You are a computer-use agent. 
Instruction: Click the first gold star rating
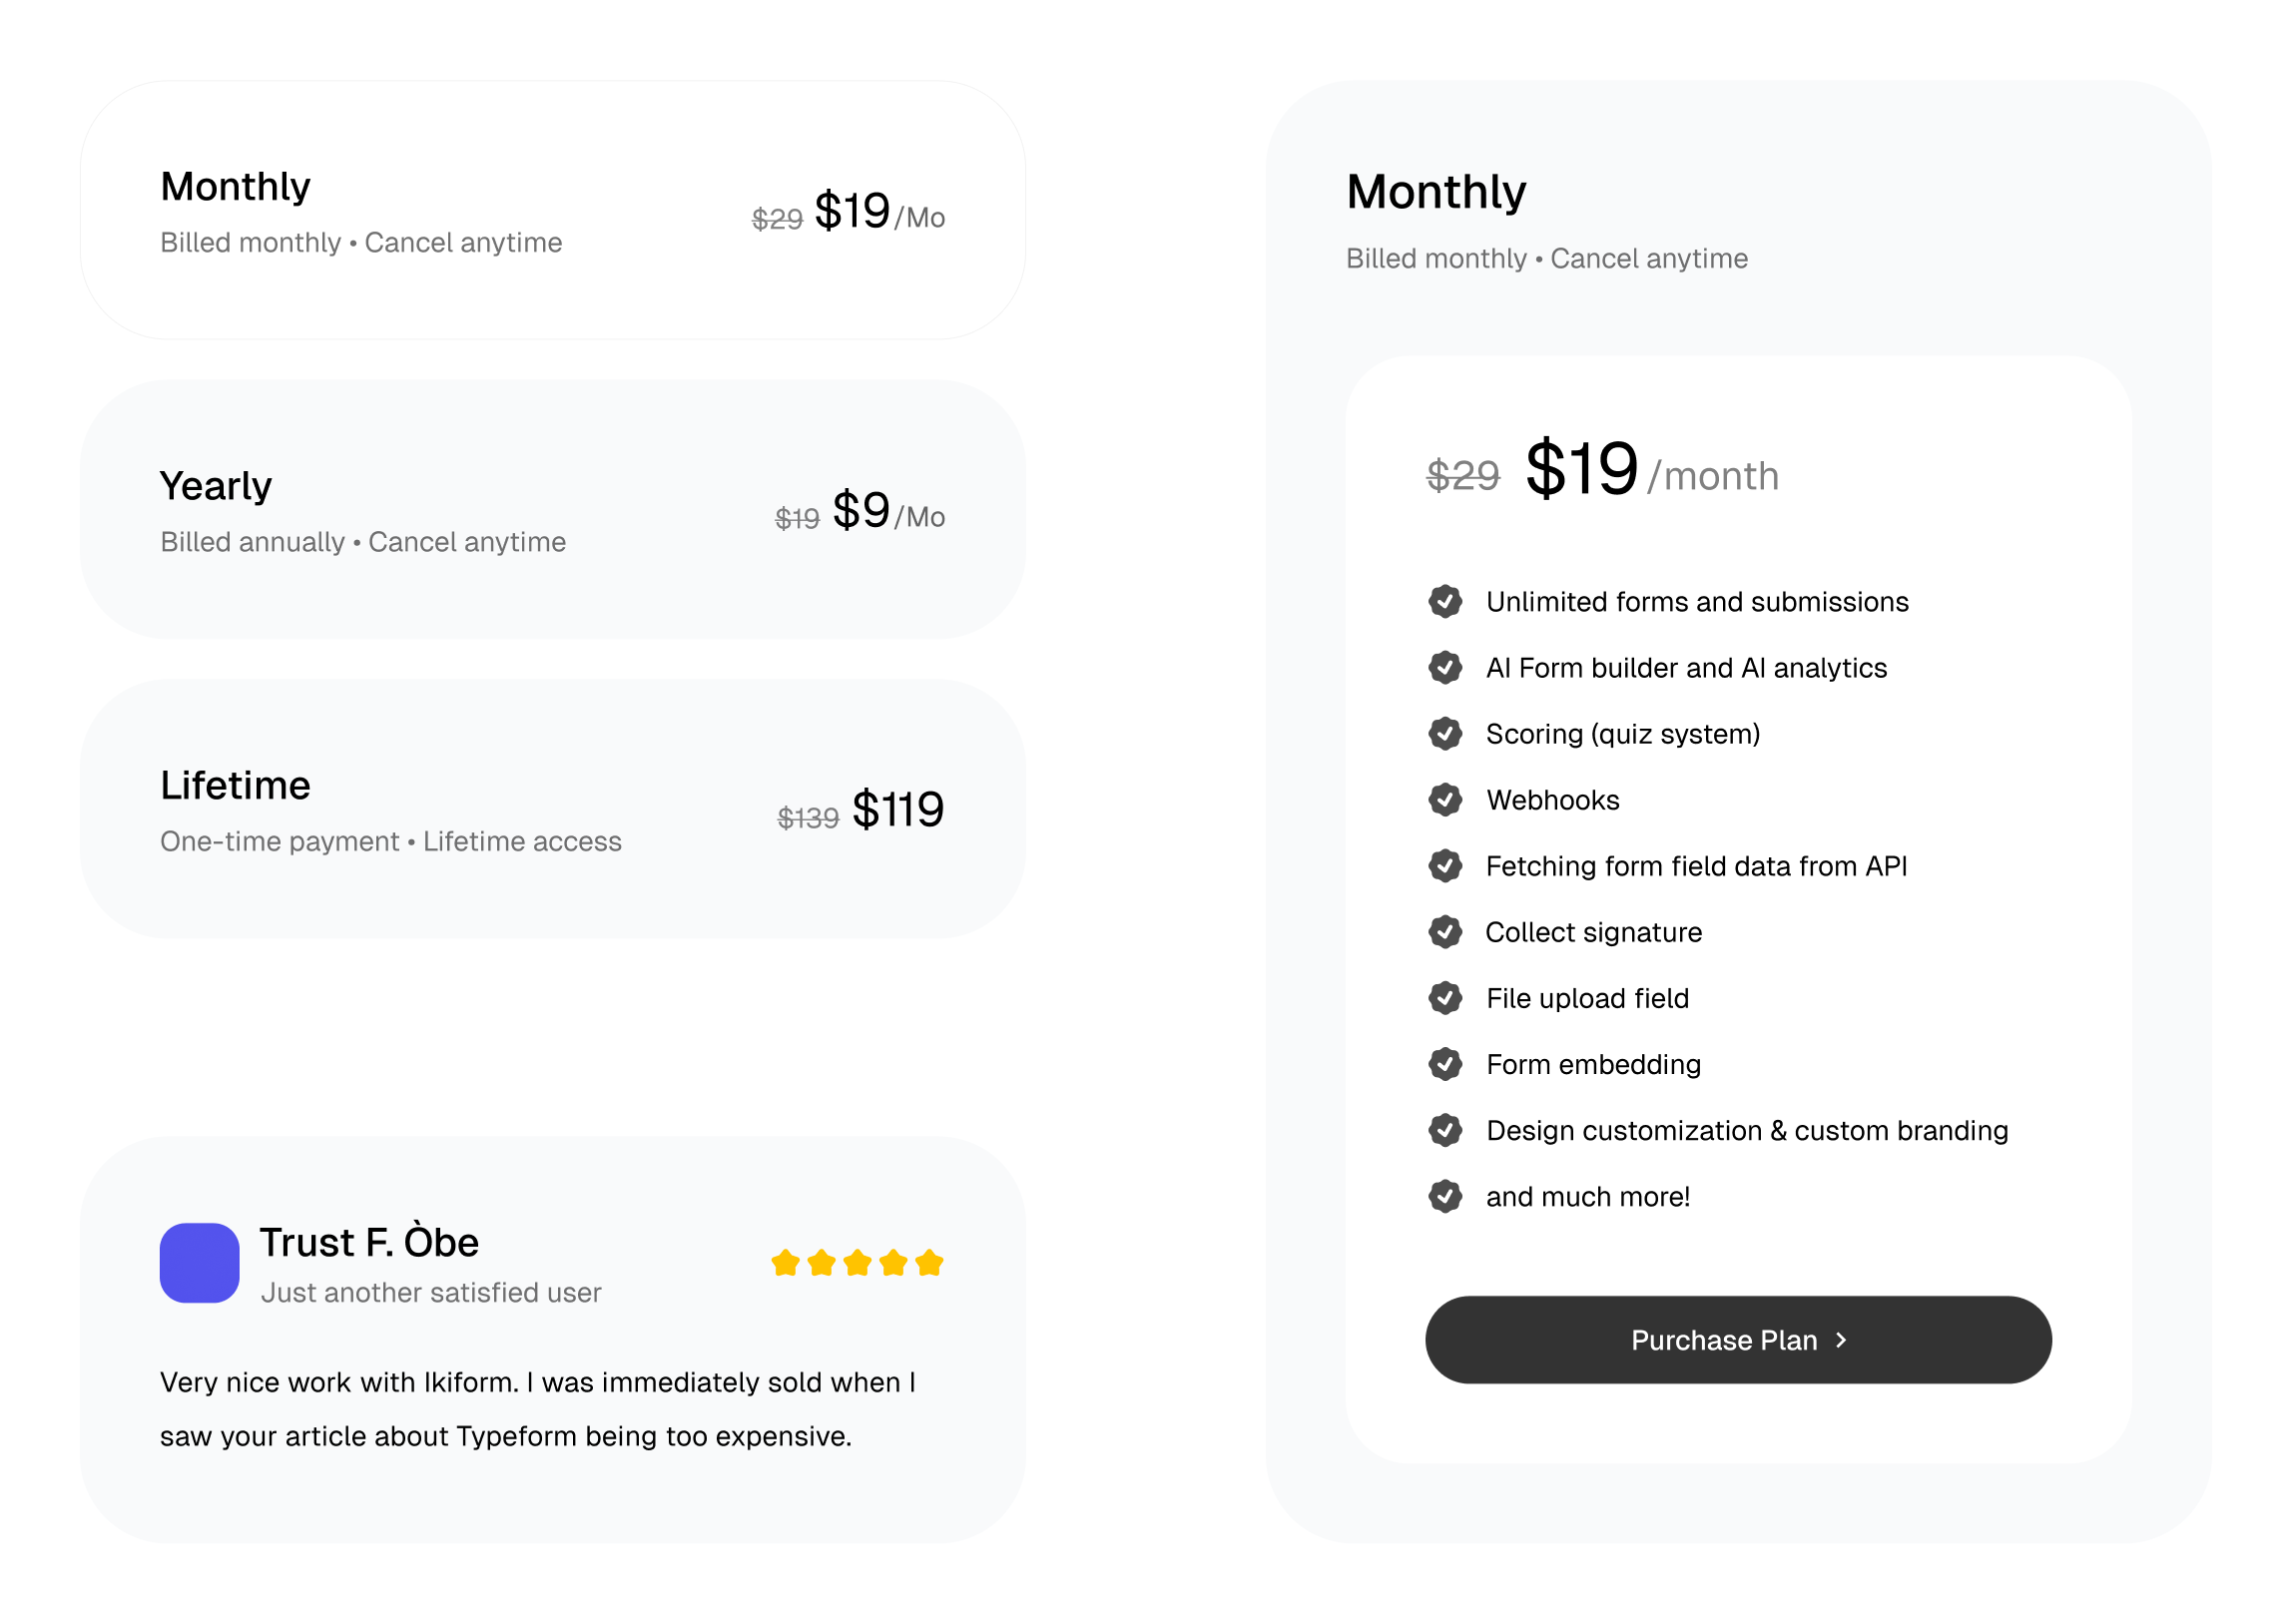pos(785,1262)
